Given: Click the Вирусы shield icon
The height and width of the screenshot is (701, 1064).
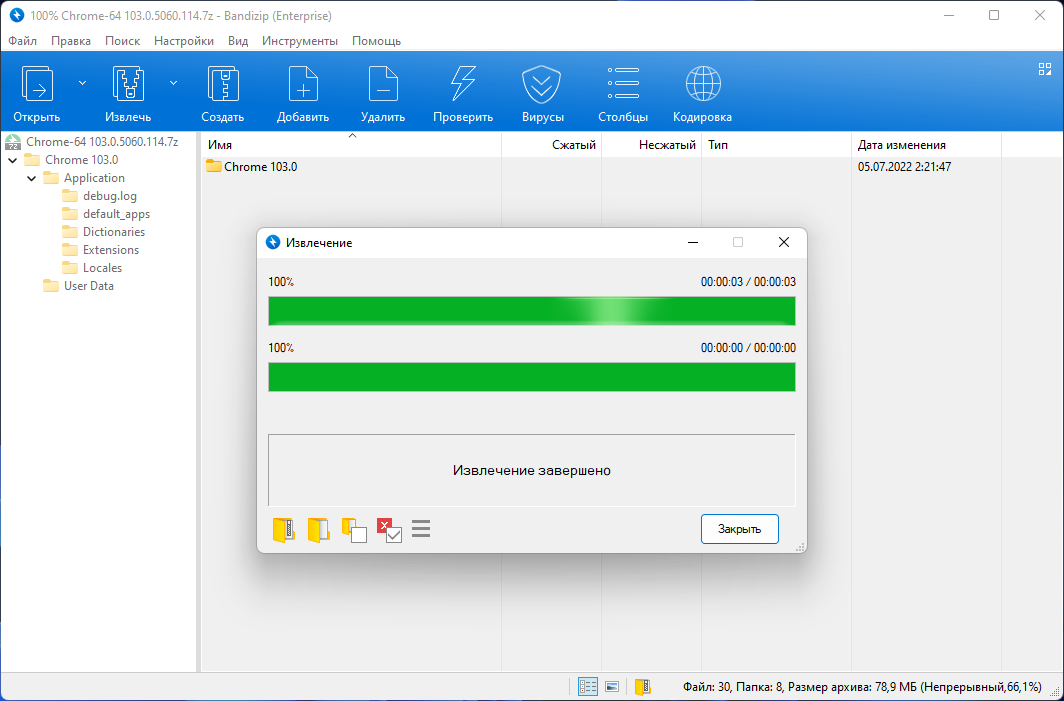Looking at the screenshot, I should pos(542,84).
